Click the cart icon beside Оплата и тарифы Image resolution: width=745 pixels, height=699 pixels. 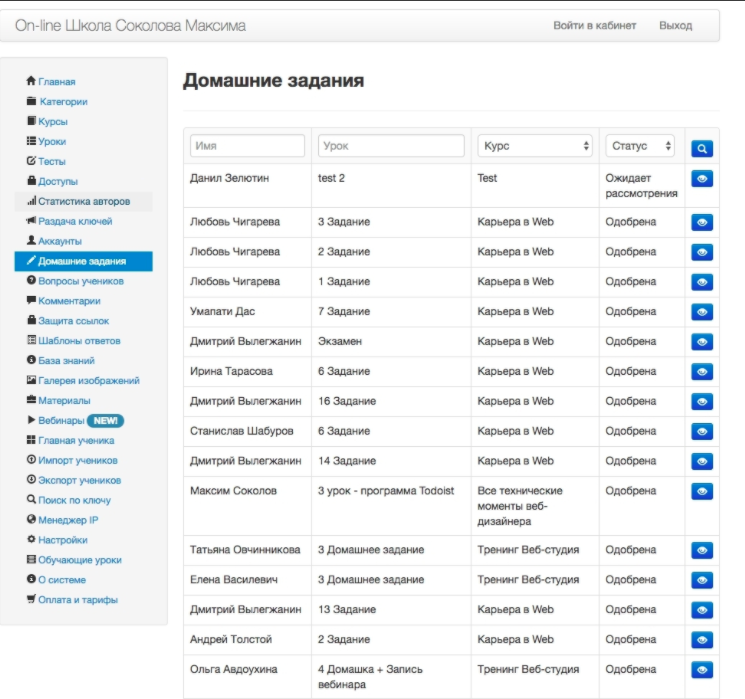31,599
